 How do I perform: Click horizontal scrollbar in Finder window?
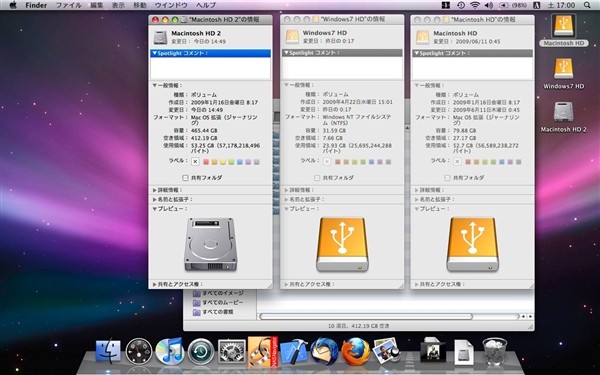tap(366, 316)
